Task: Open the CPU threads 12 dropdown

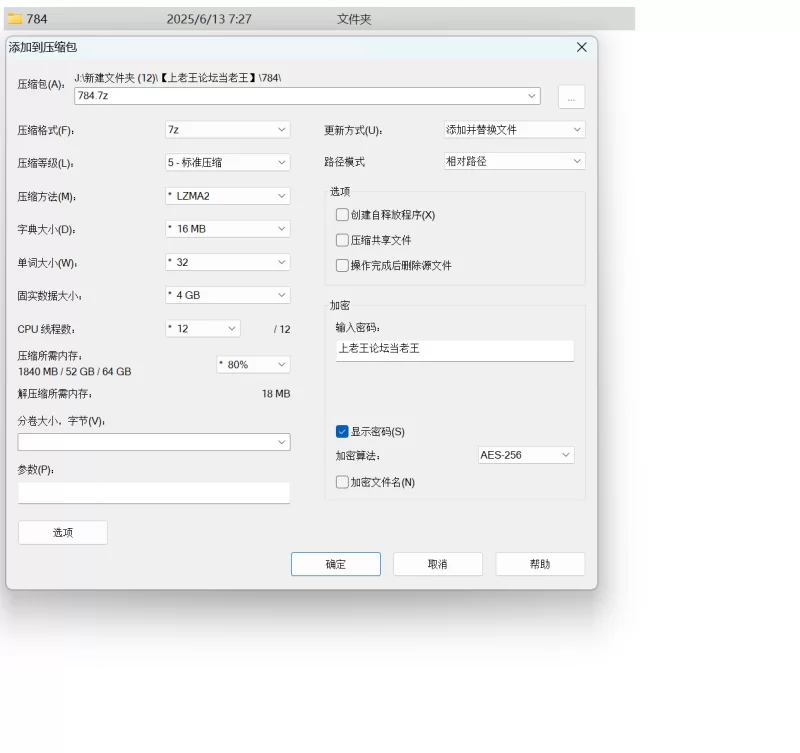Action: (x=203, y=329)
